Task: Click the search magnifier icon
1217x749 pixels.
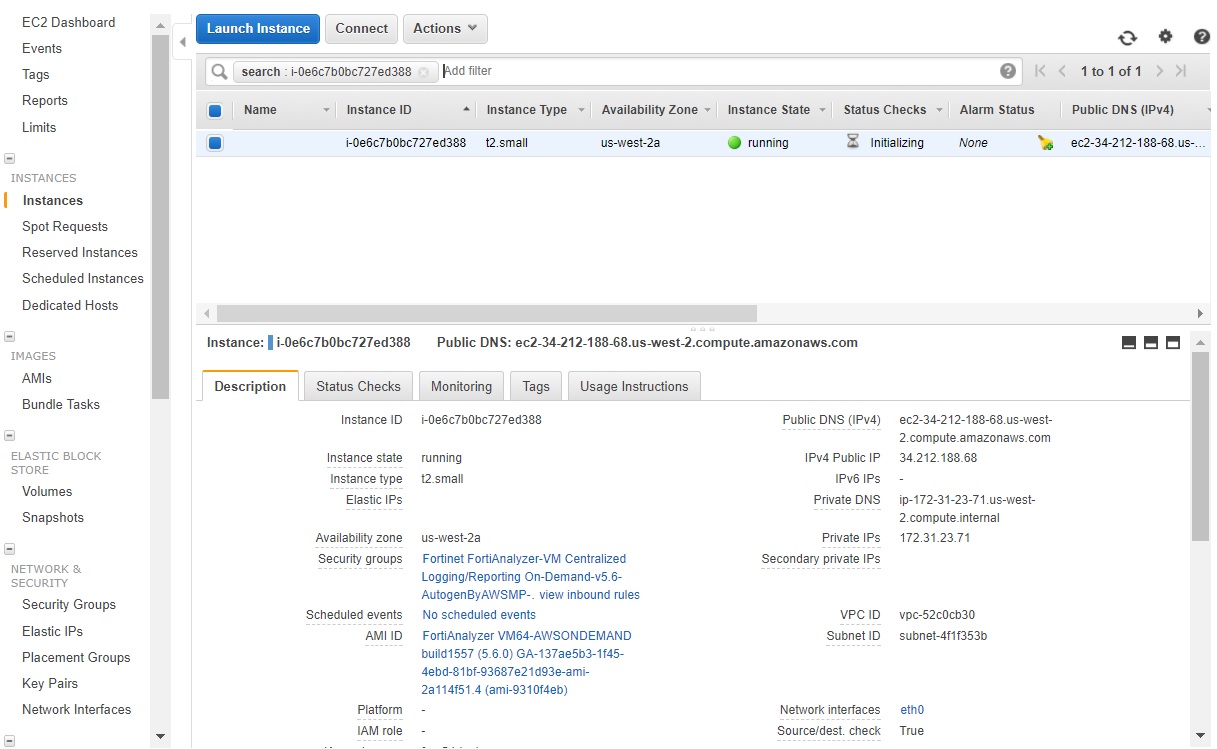Action: 219,71
